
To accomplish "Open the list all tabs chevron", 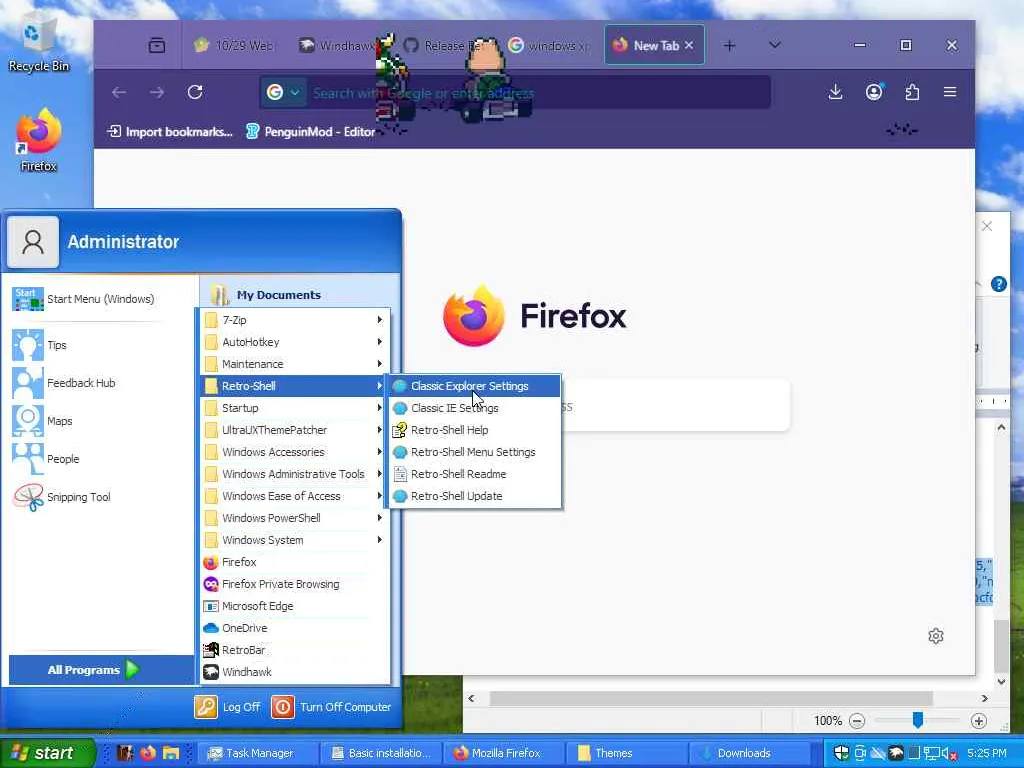I will coord(775,45).
